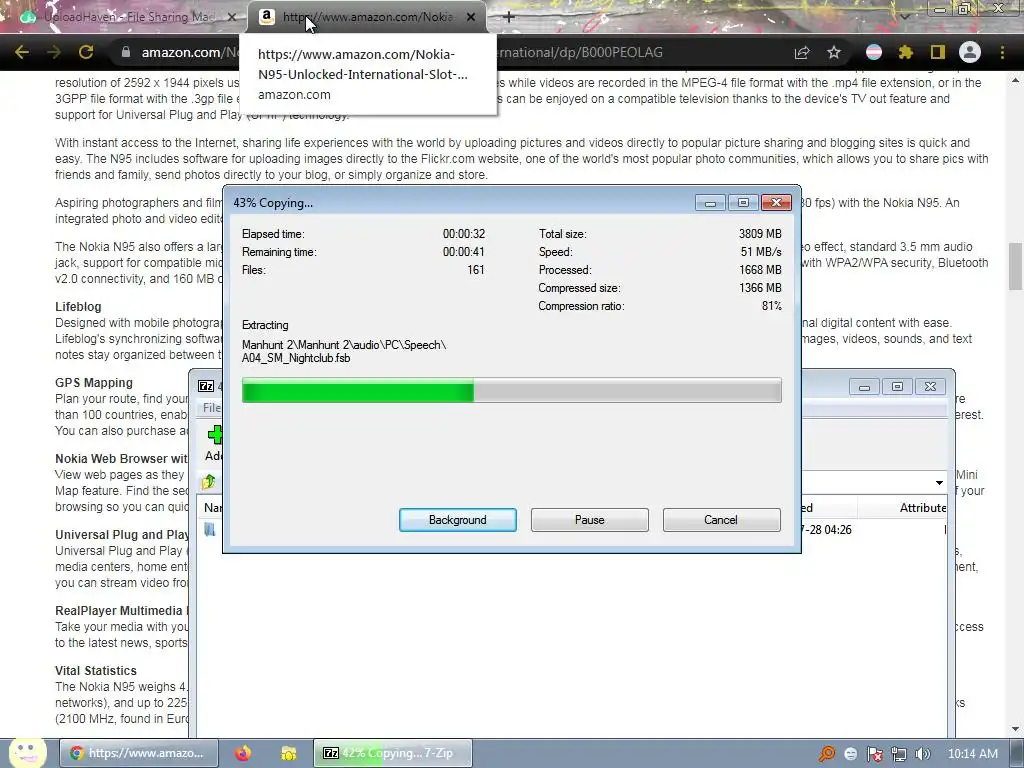This screenshot has height=768, width=1024.
Task: Click the RealPlayer Multimedia heading
Action: (121, 611)
